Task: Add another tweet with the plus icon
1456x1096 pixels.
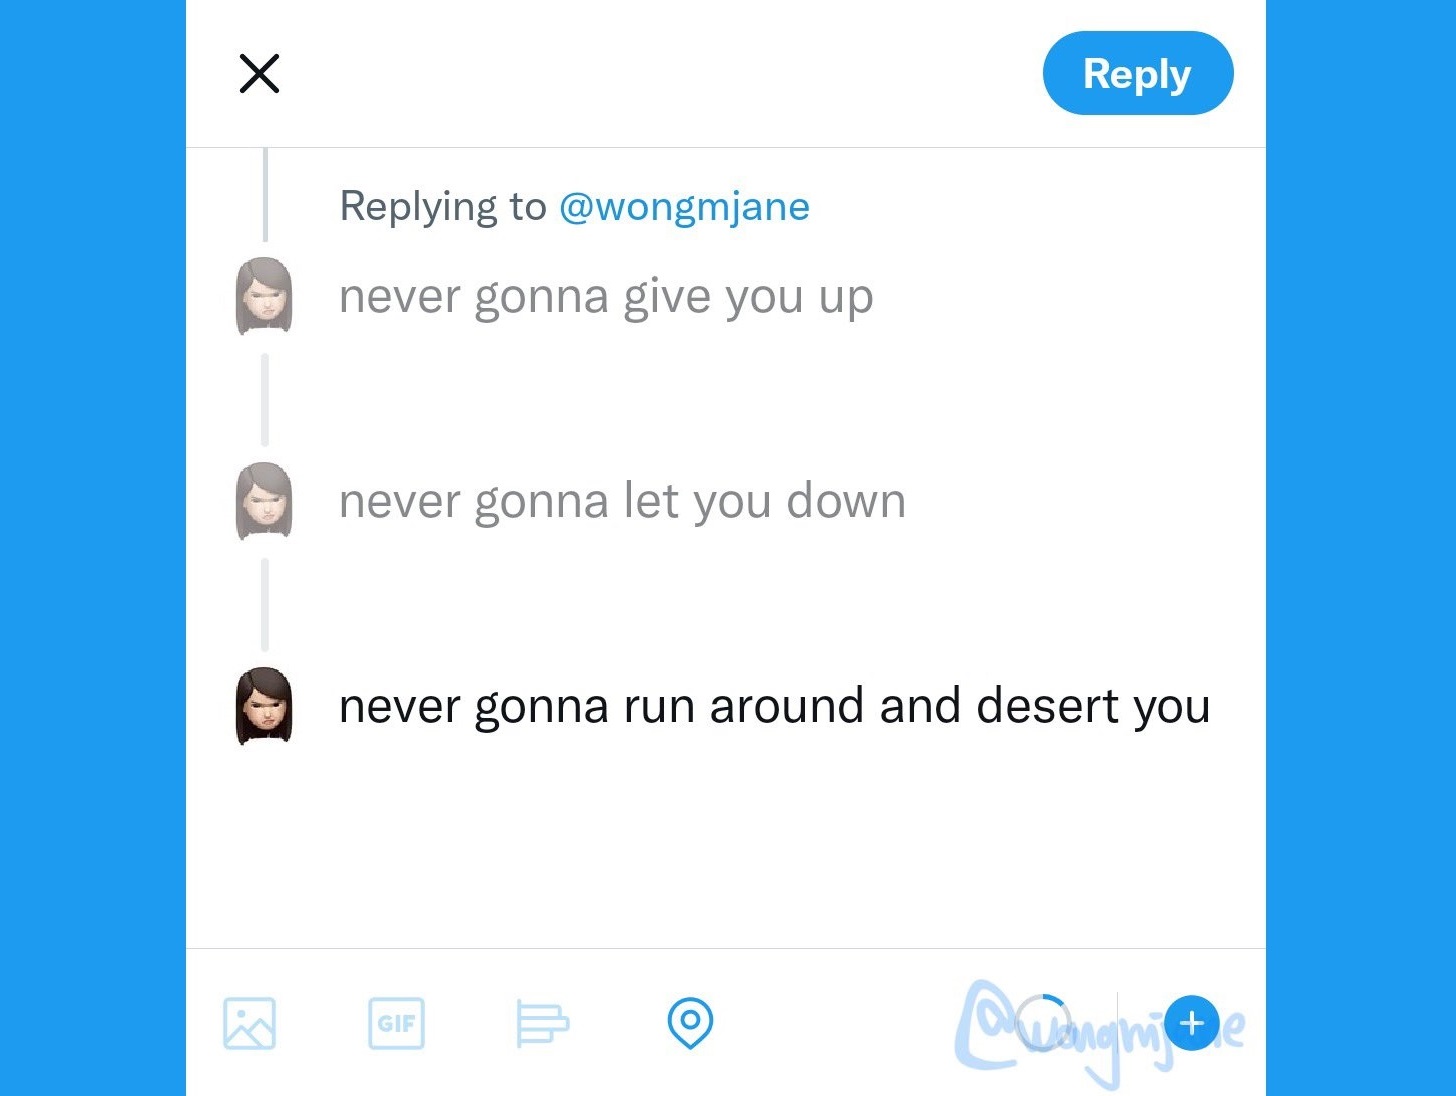Action: (1192, 1023)
